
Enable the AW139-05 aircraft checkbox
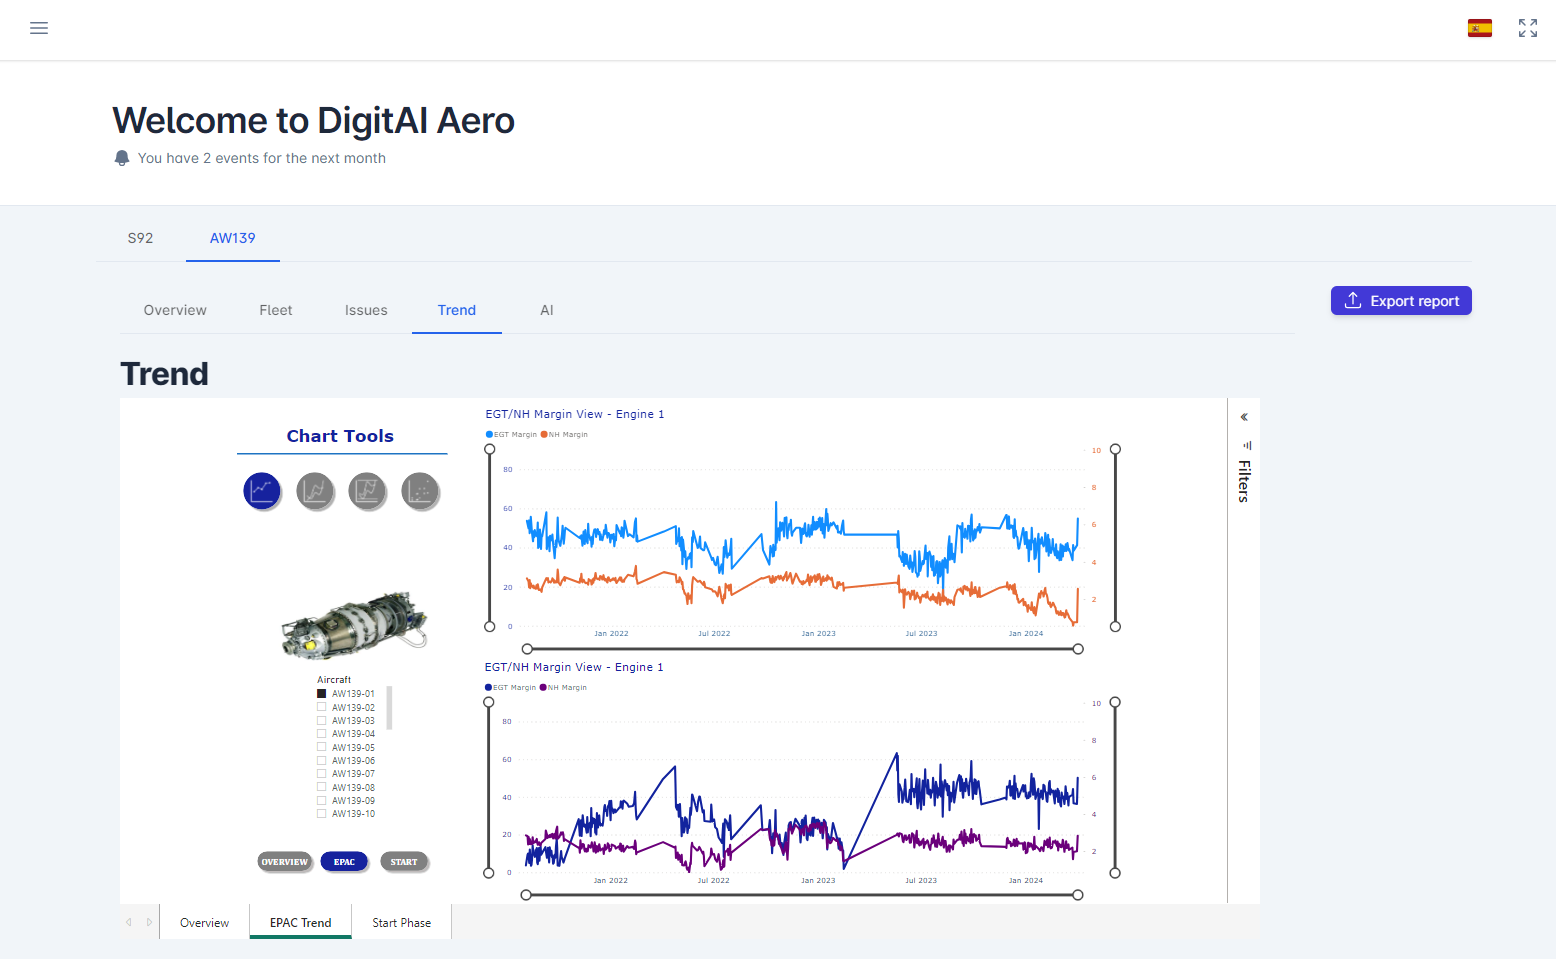[321, 747]
